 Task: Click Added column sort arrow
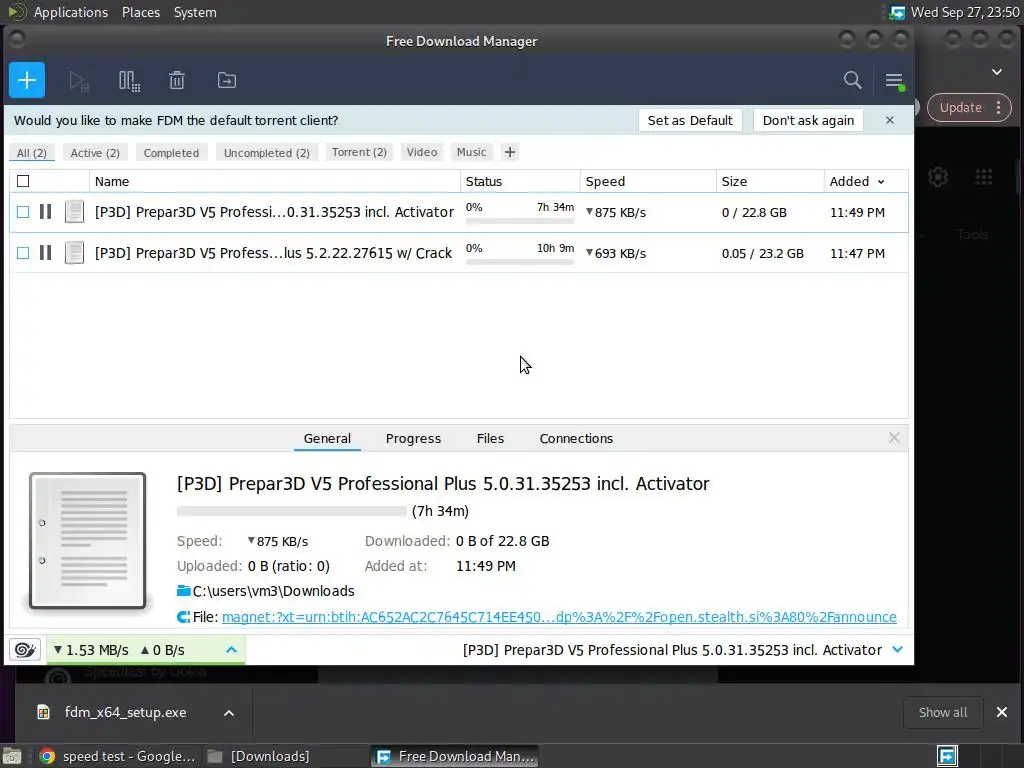(x=881, y=182)
